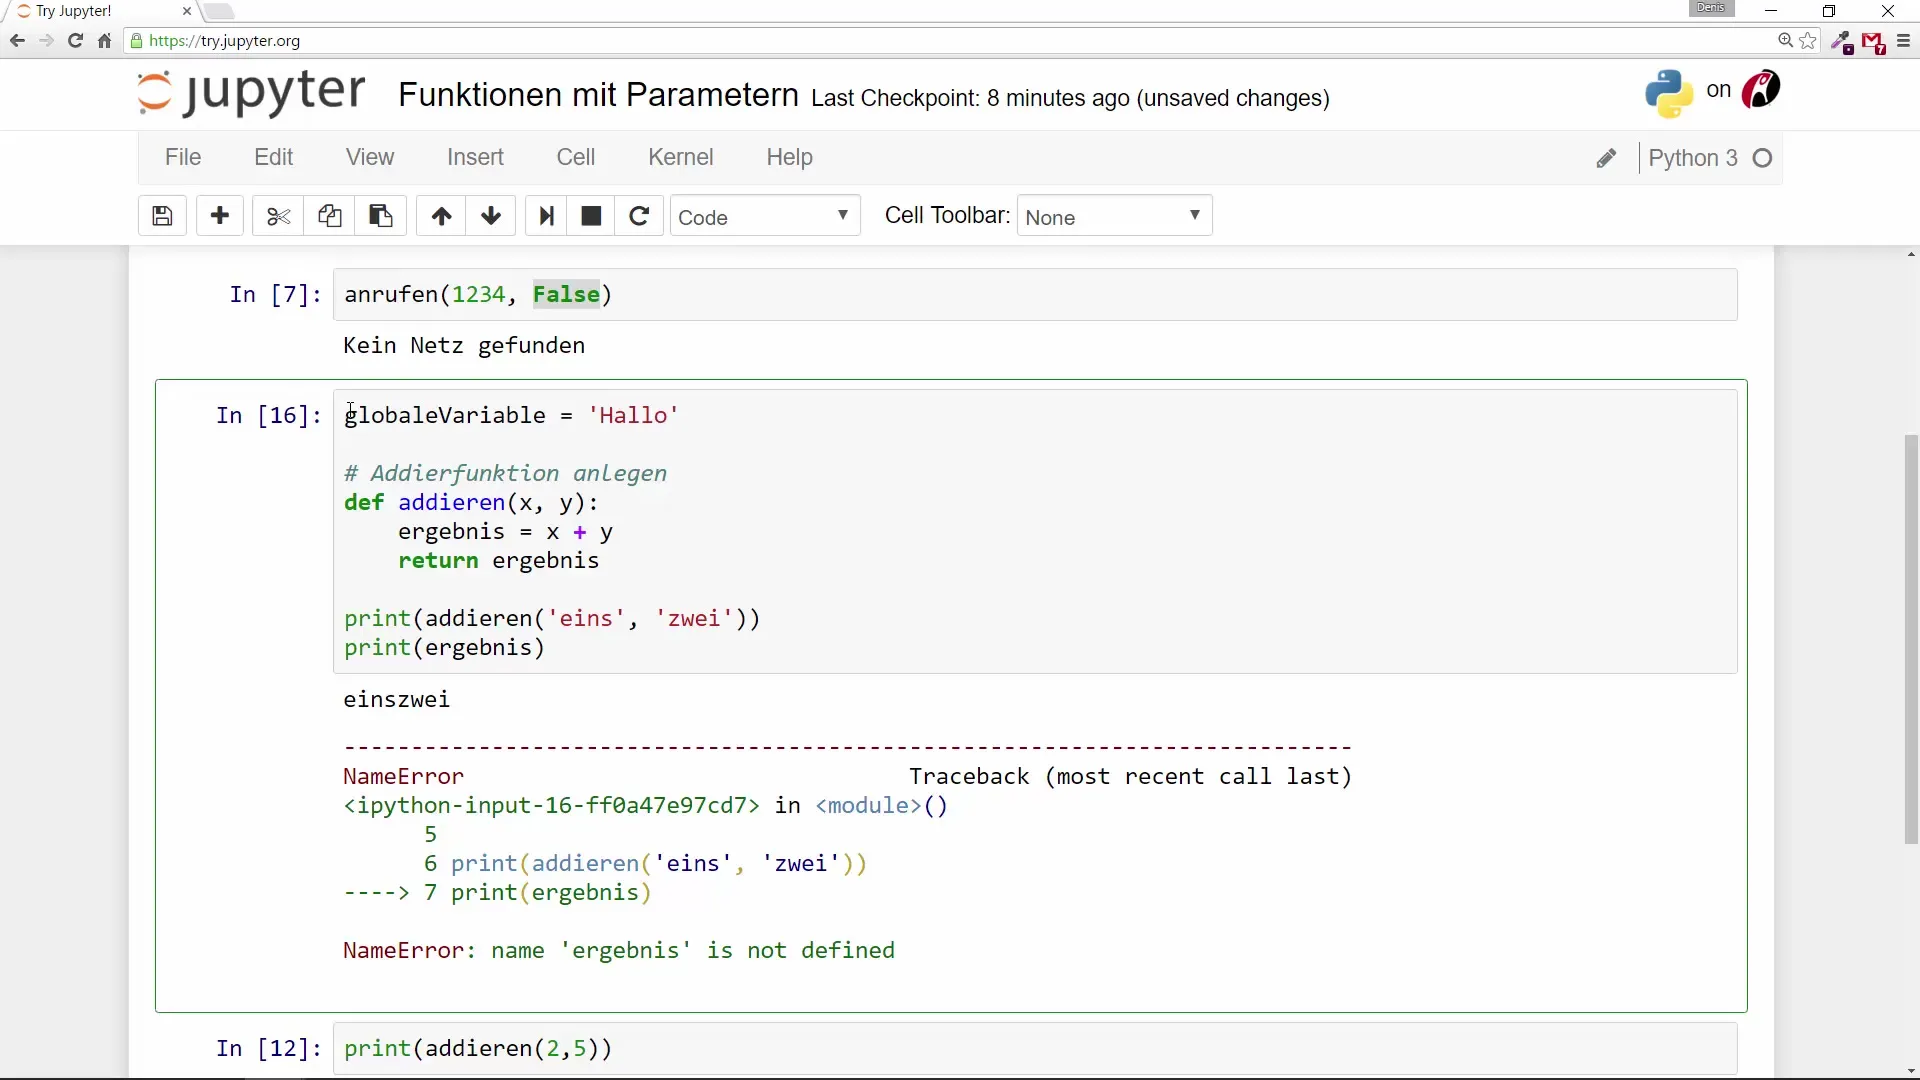Click output text Kein Netz gefunden
This screenshot has height=1080, width=1920.
(464, 346)
